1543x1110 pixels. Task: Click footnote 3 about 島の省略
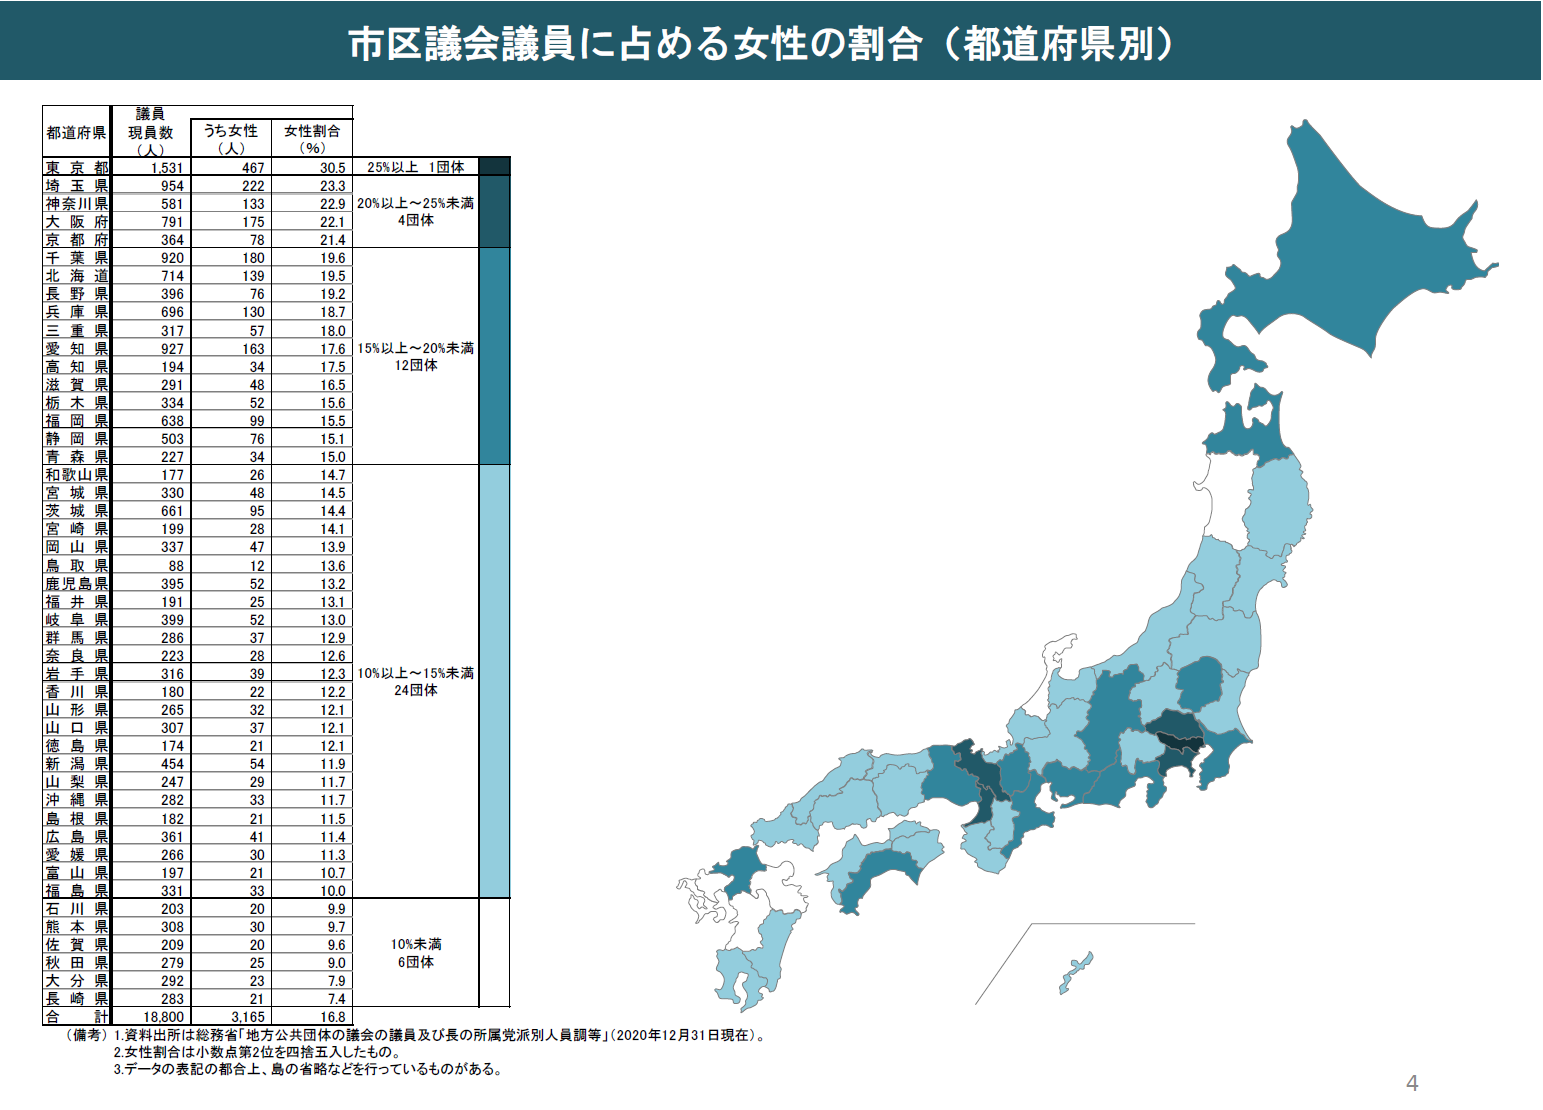tap(308, 1069)
